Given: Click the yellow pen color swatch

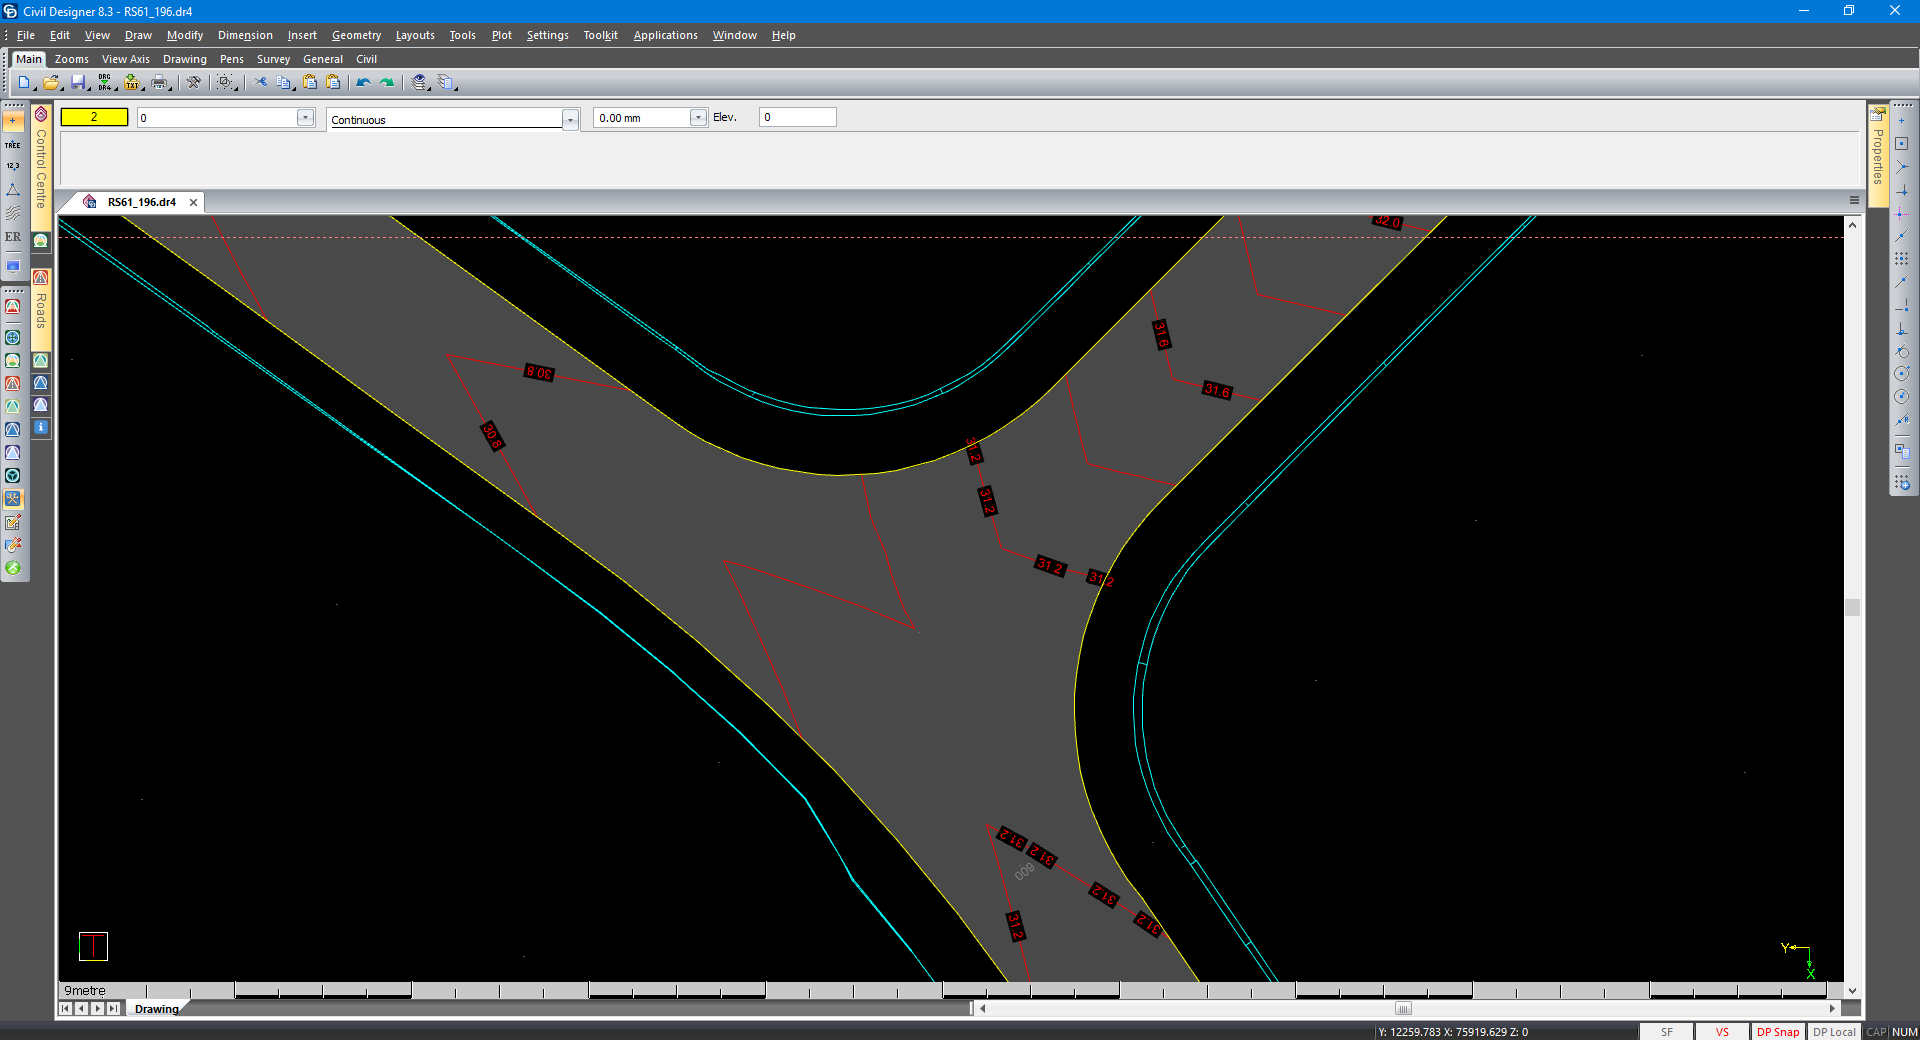Looking at the screenshot, I should (94, 117).
